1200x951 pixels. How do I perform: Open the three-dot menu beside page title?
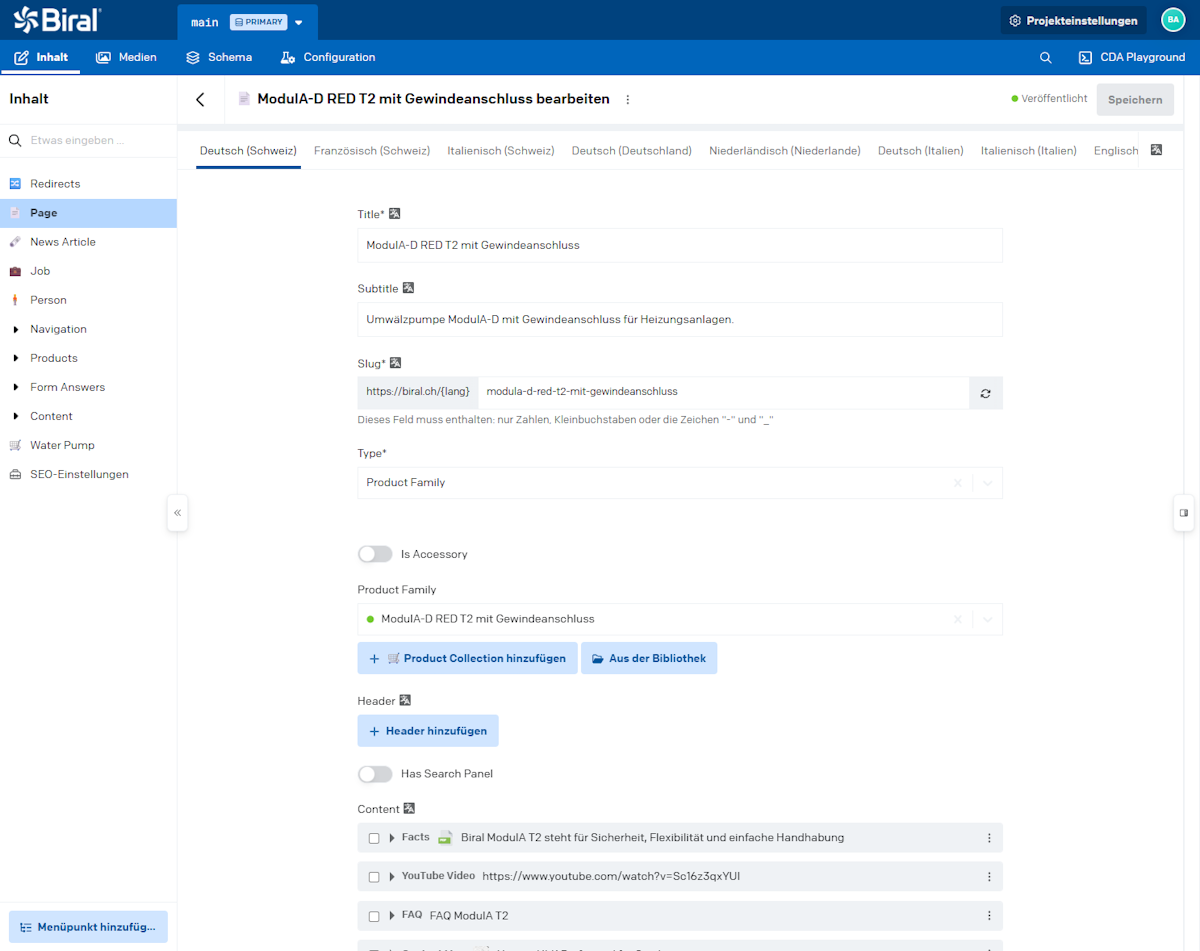(x=628, y=100)
